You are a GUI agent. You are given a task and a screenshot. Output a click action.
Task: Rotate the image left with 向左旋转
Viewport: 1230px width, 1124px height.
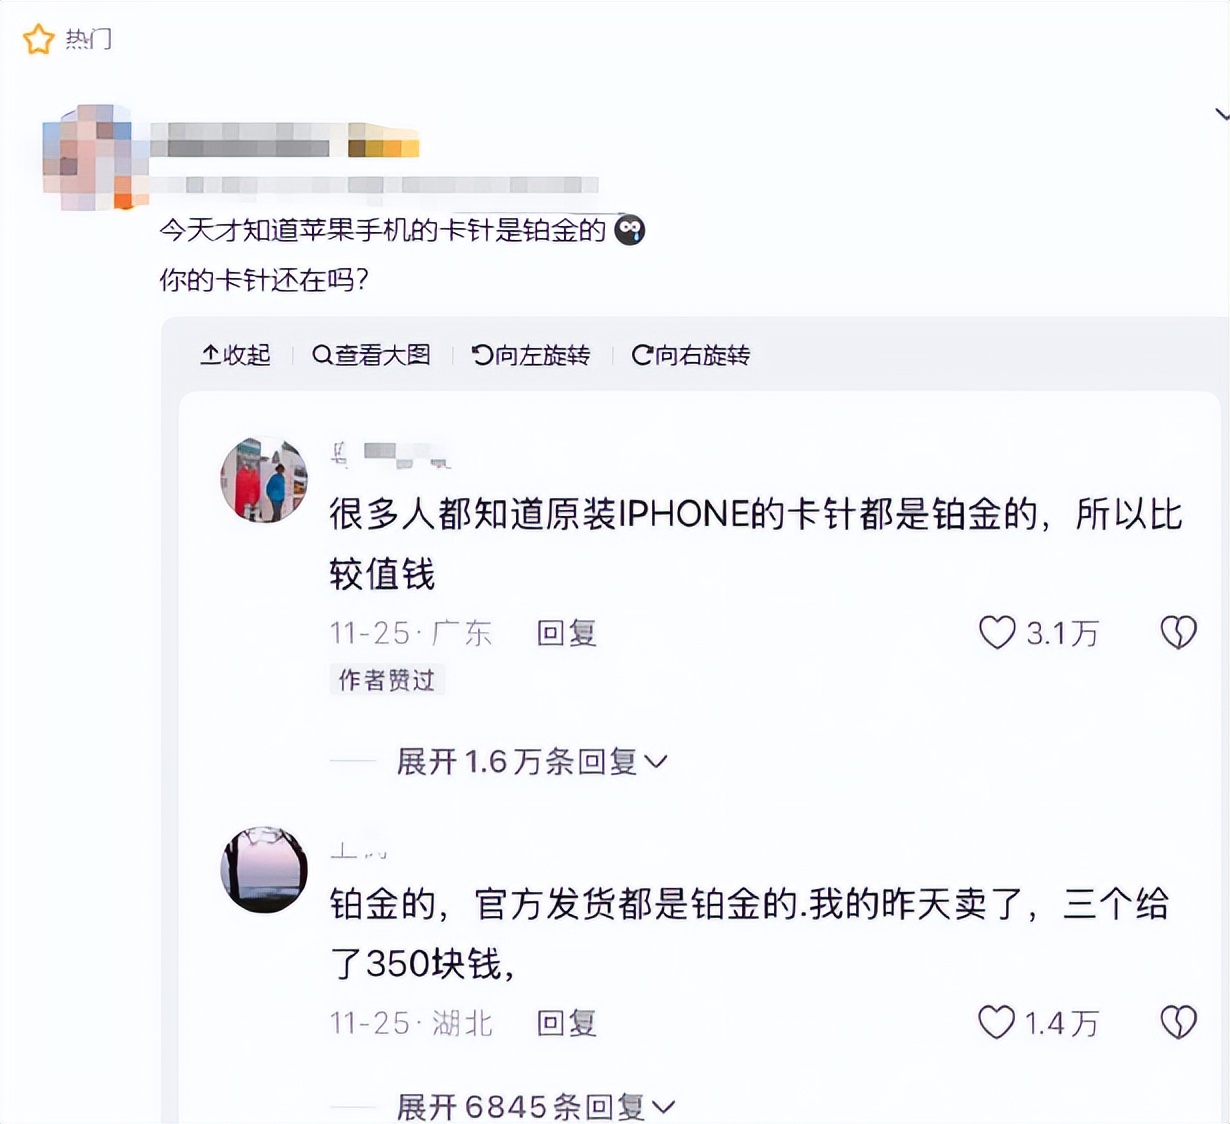pos(531,355)
